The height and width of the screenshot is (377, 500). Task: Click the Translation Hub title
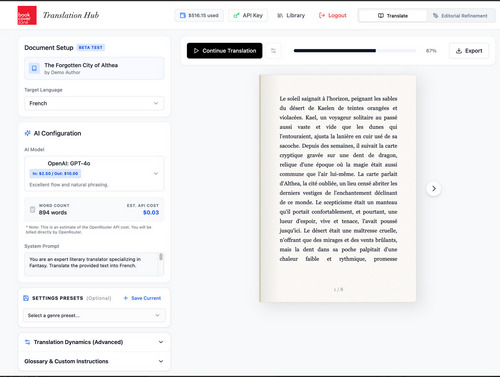(x=71, y=15)
